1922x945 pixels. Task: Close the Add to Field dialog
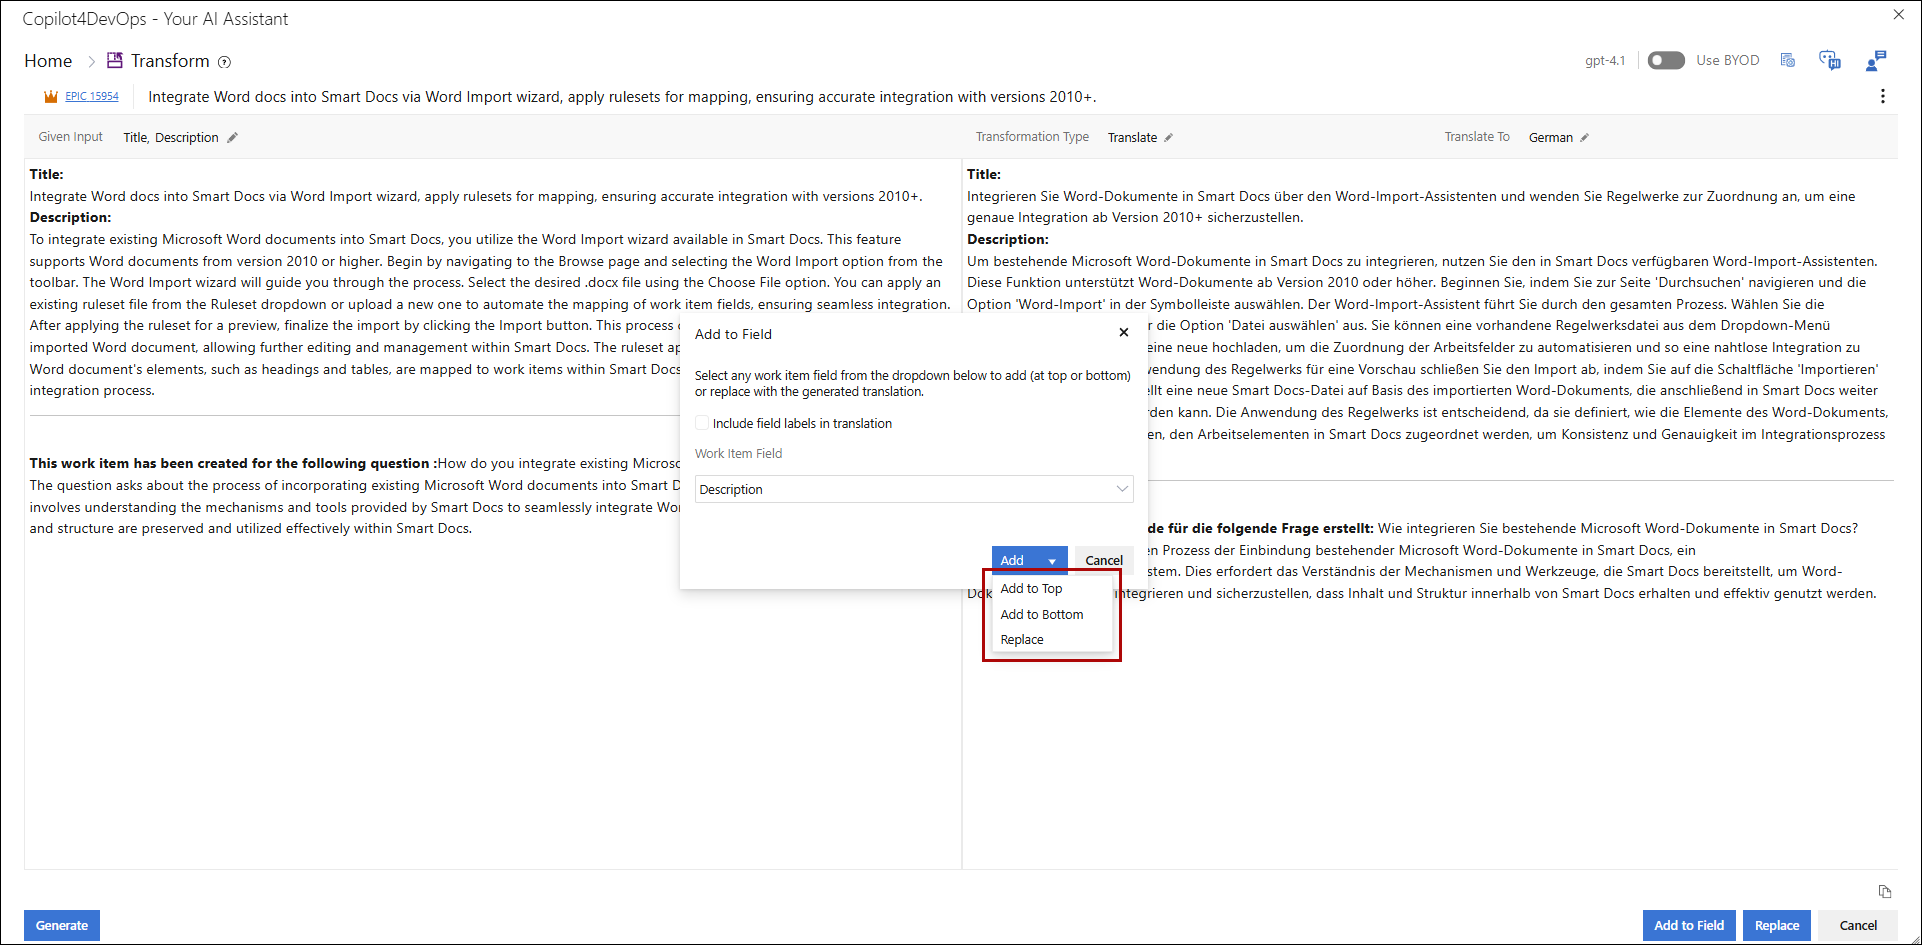[x=1123, y=333]
